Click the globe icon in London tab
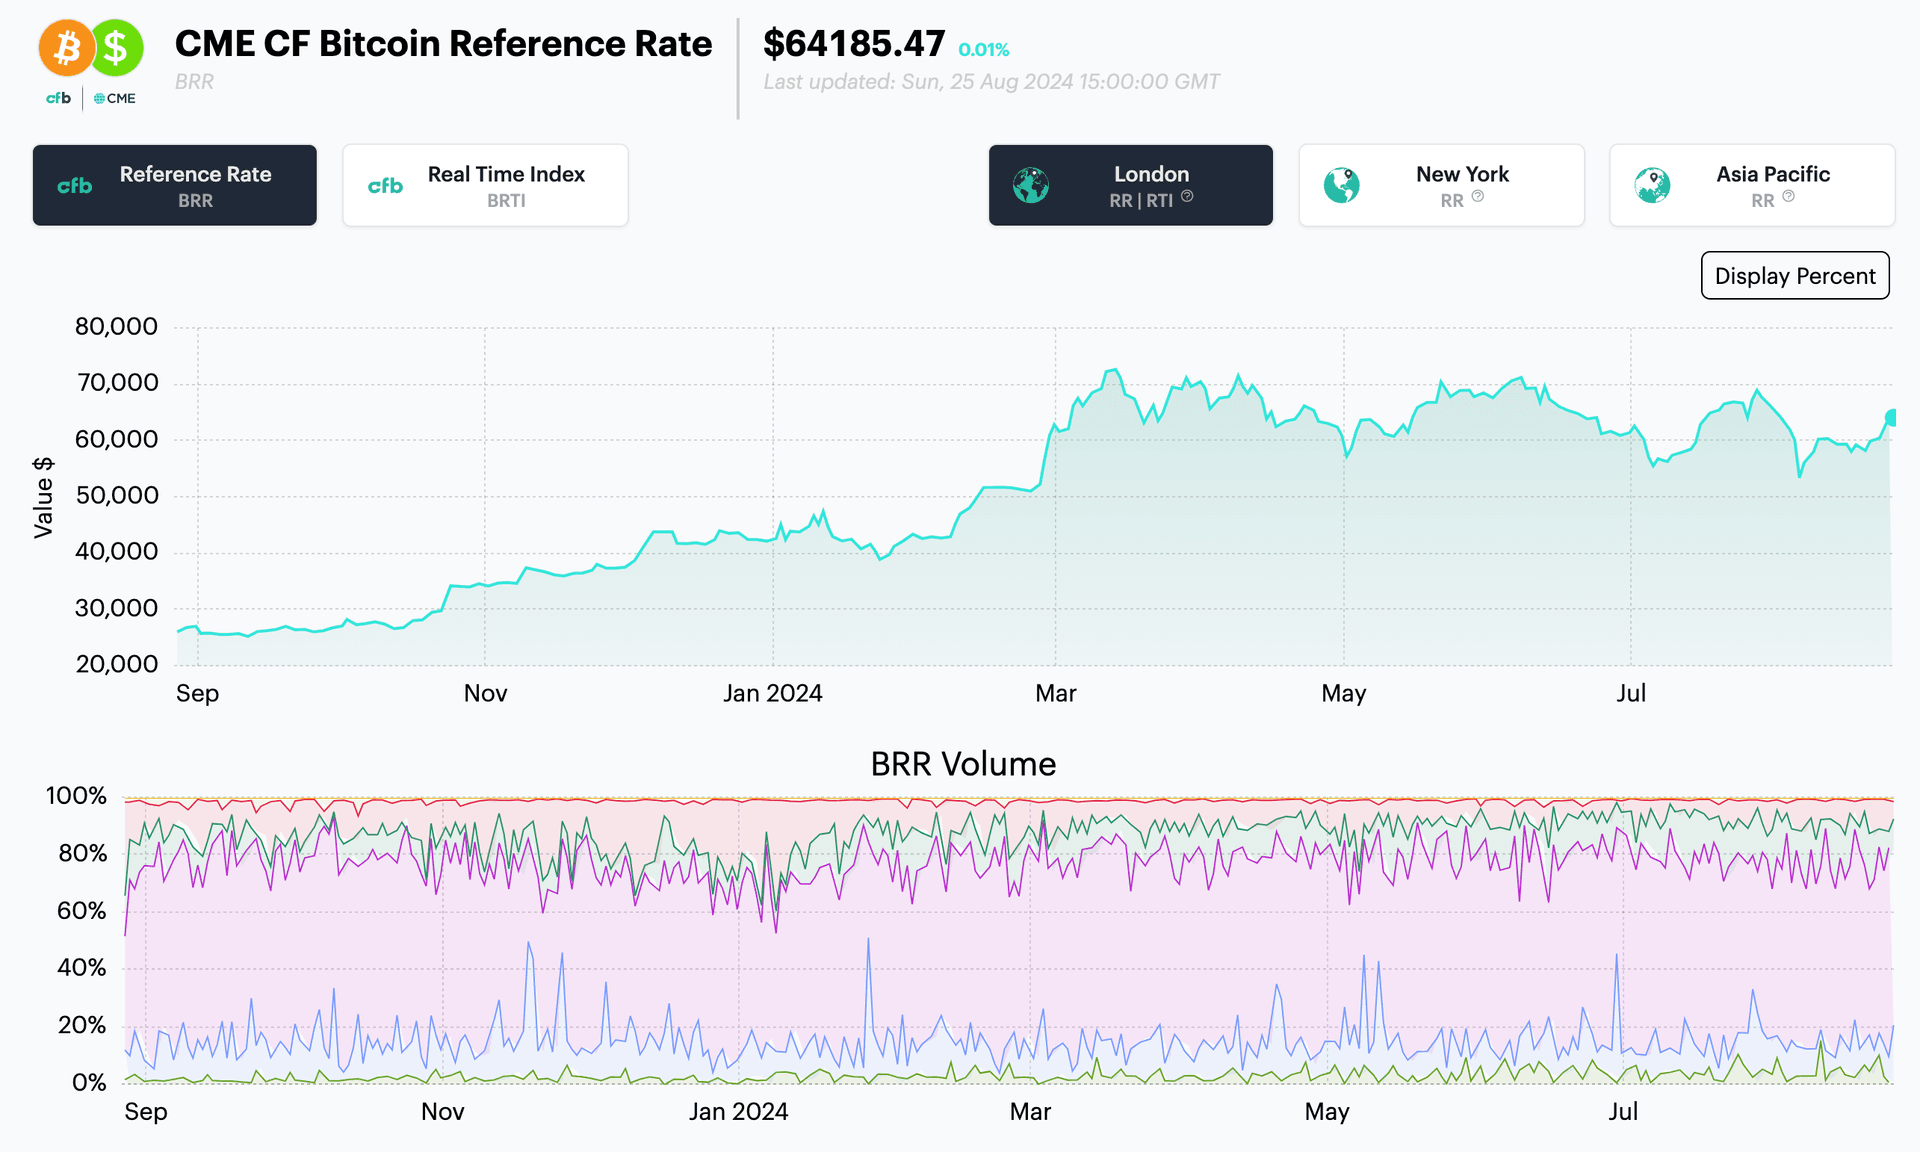This screenshot has height=1152, width=1920. tap(1030, 186)
